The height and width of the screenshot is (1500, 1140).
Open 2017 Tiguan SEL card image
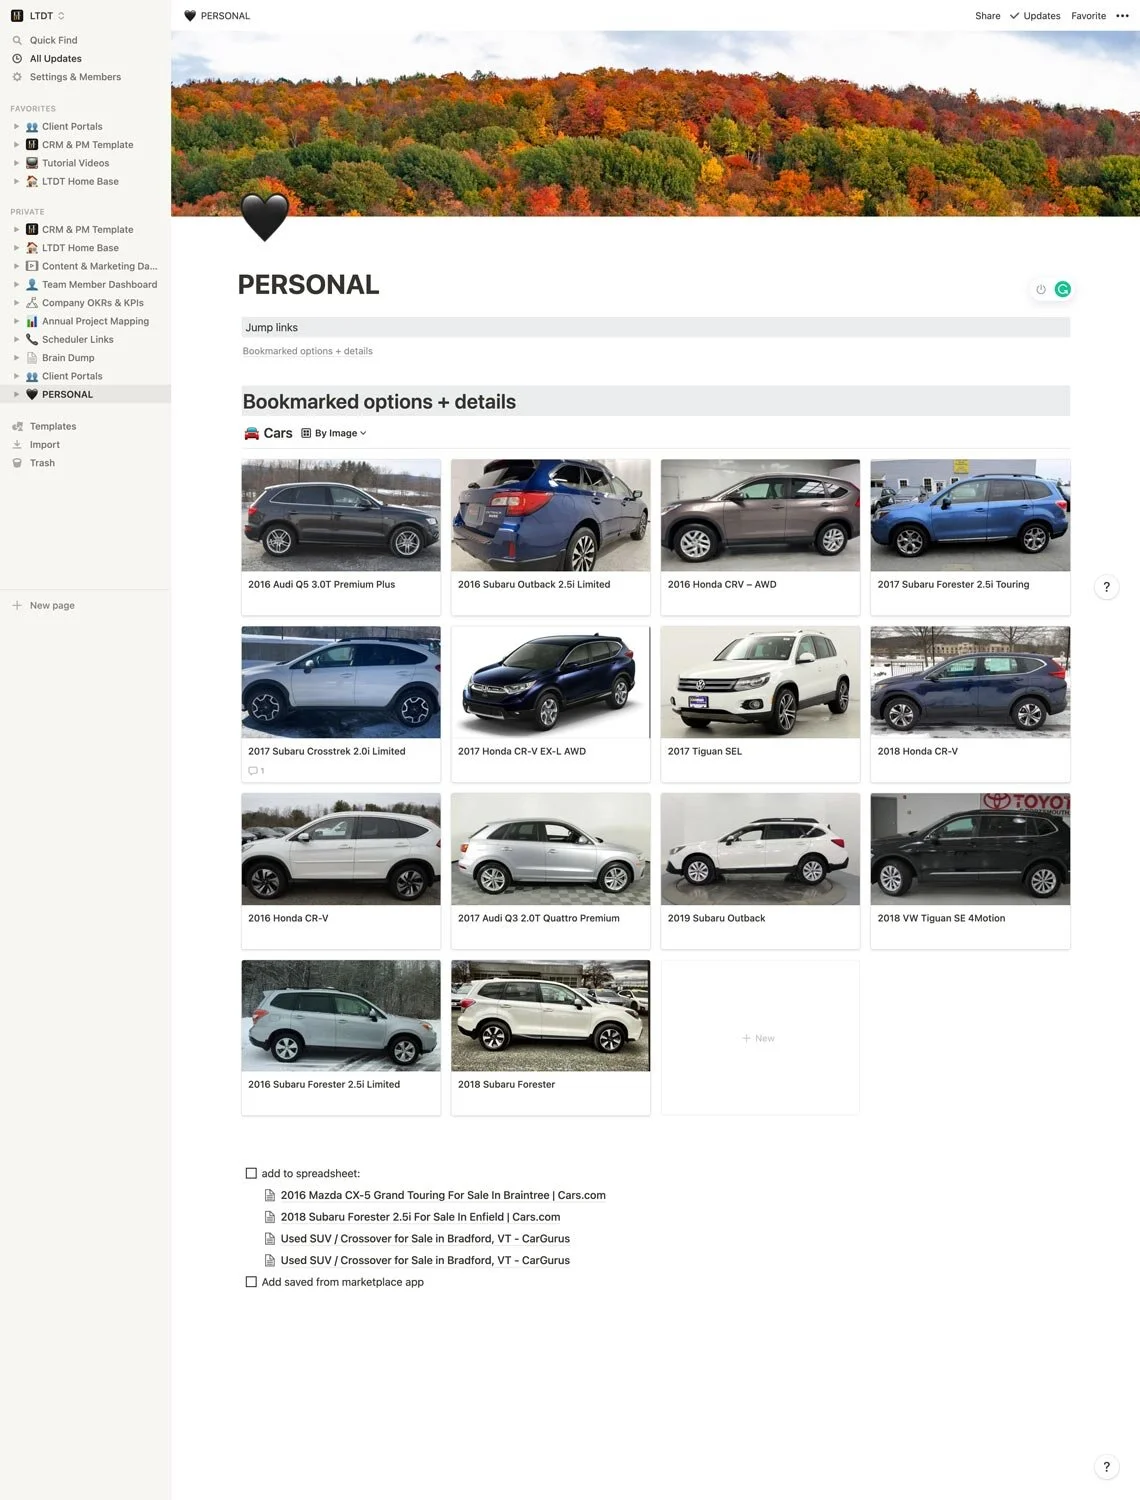[x=760, y=682]
